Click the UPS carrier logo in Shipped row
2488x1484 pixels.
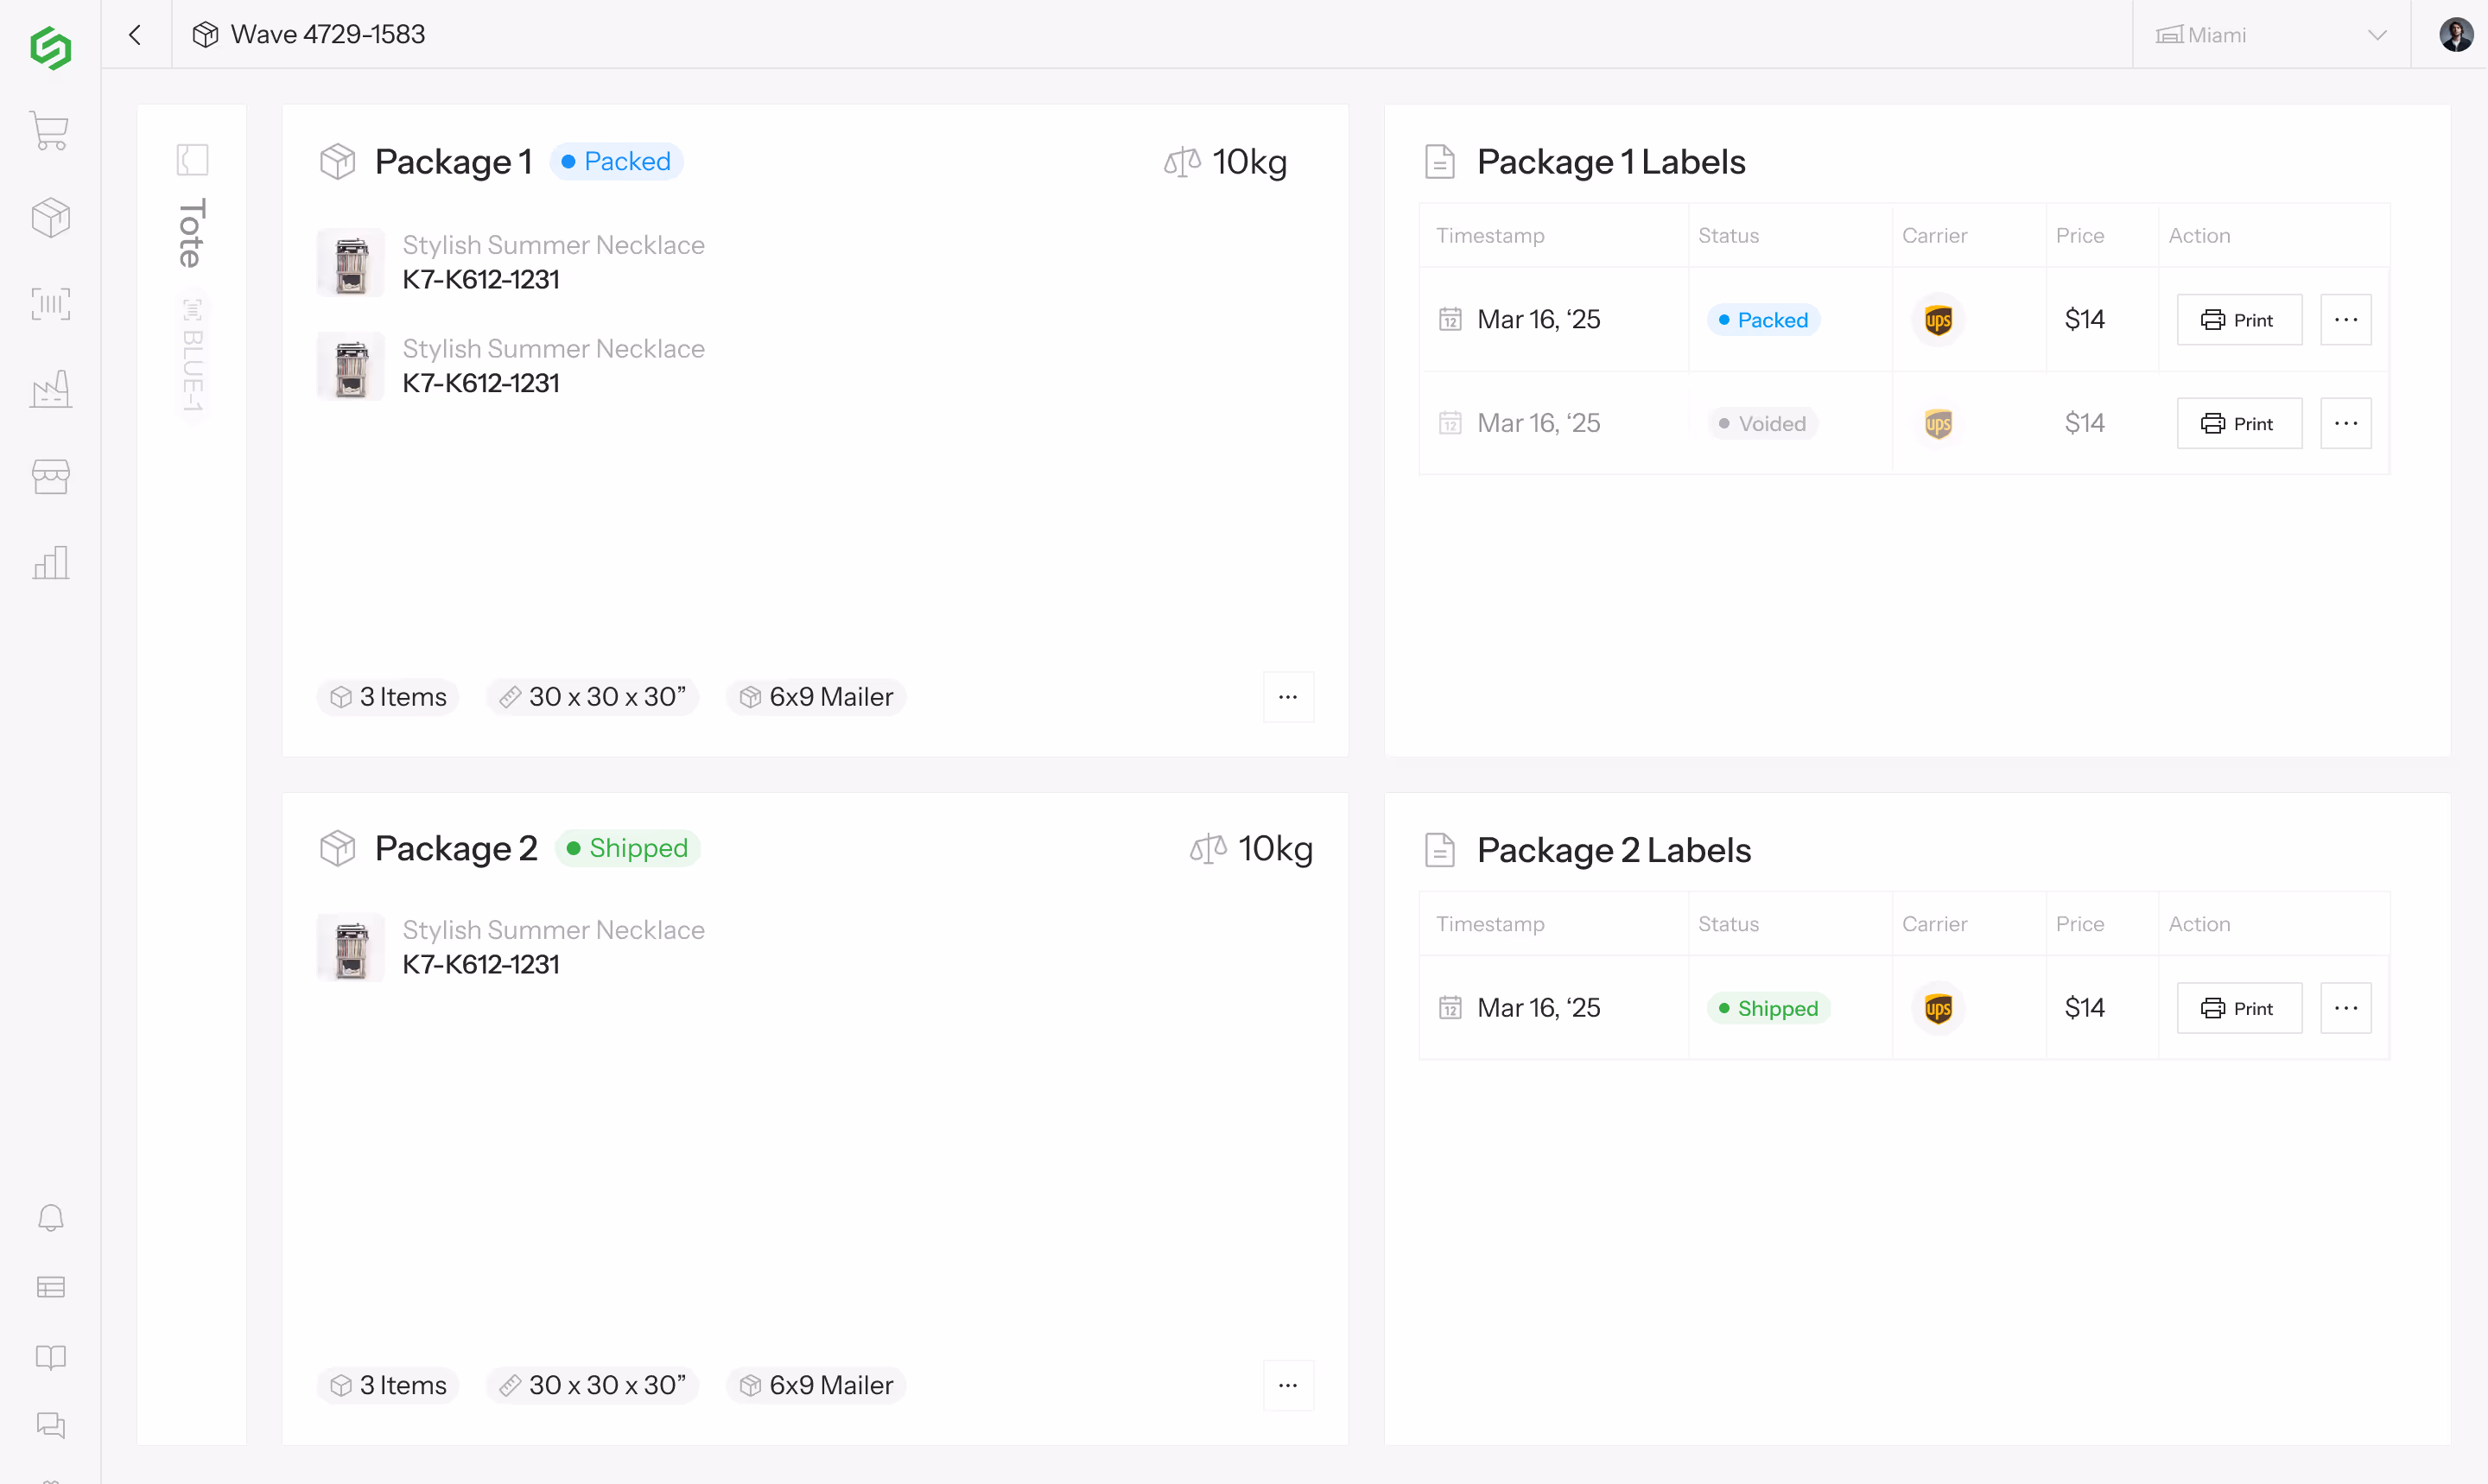tap(1938, 1008)
